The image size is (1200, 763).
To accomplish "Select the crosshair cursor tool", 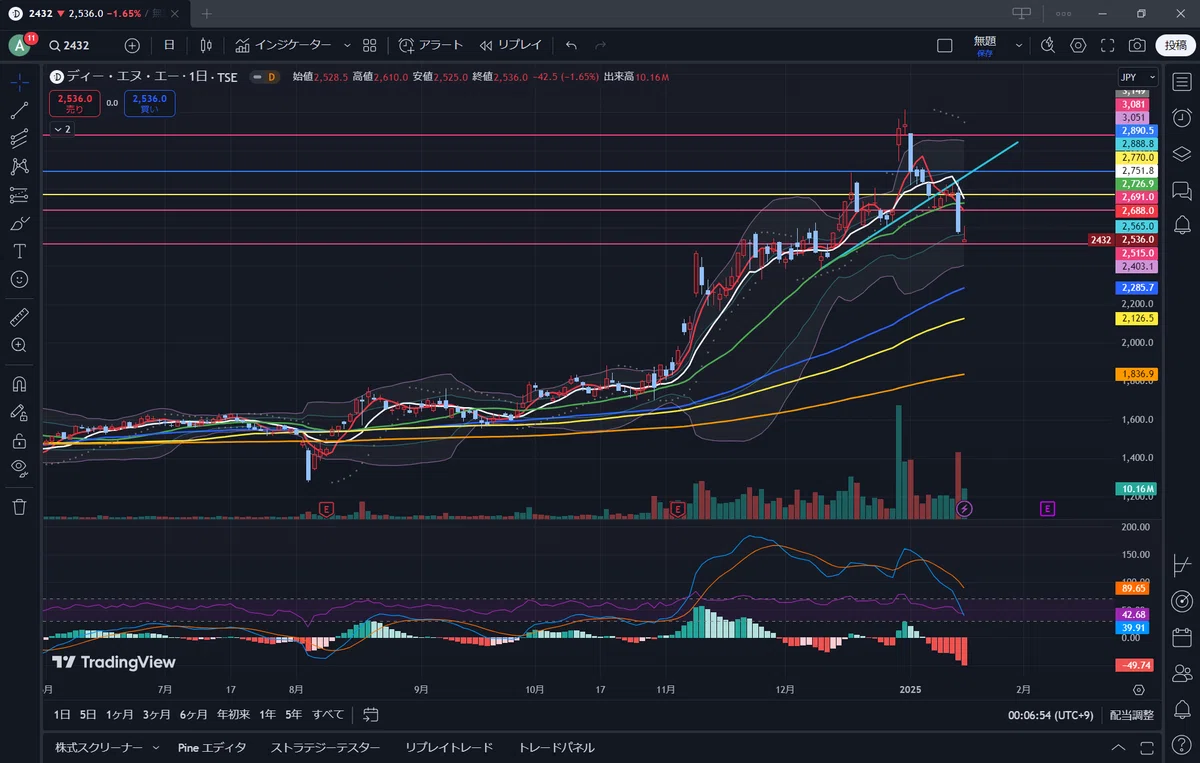I will pos(19,82).
